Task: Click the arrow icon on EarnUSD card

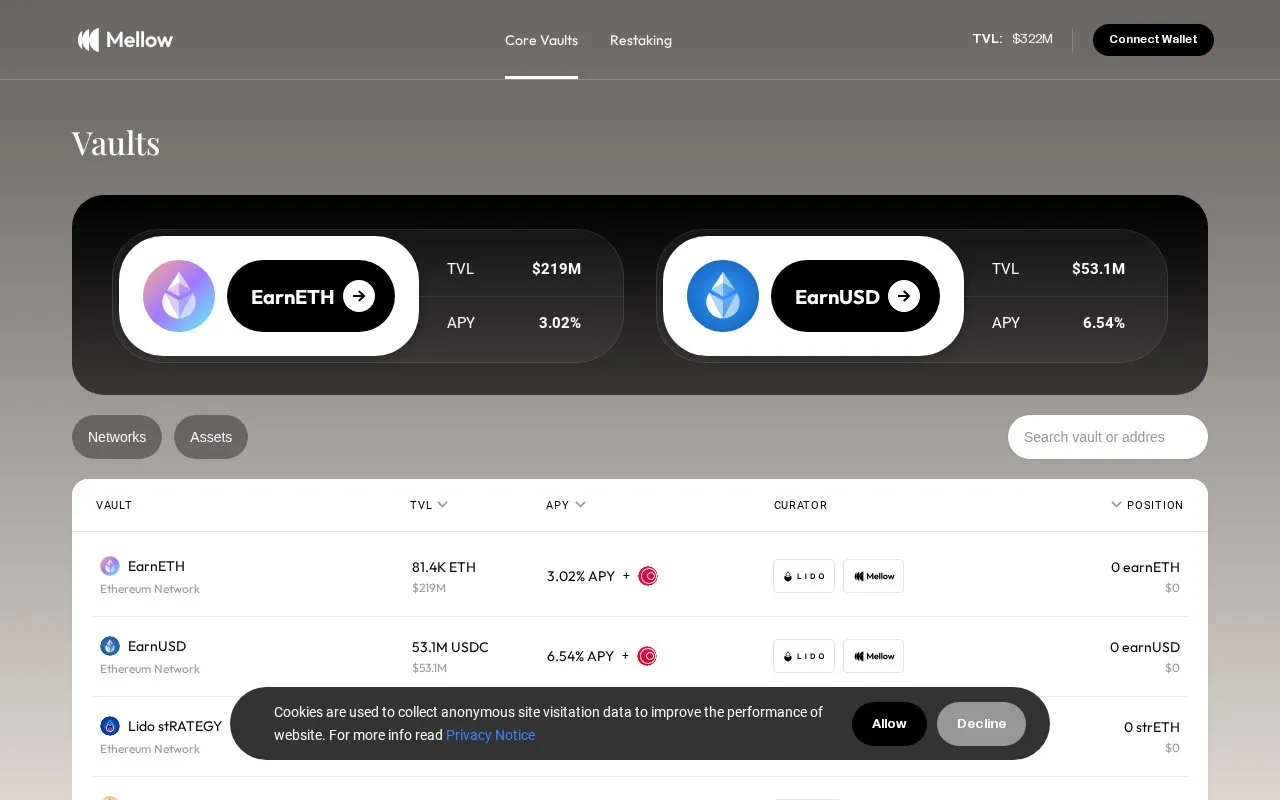Action: coord(904,296)
